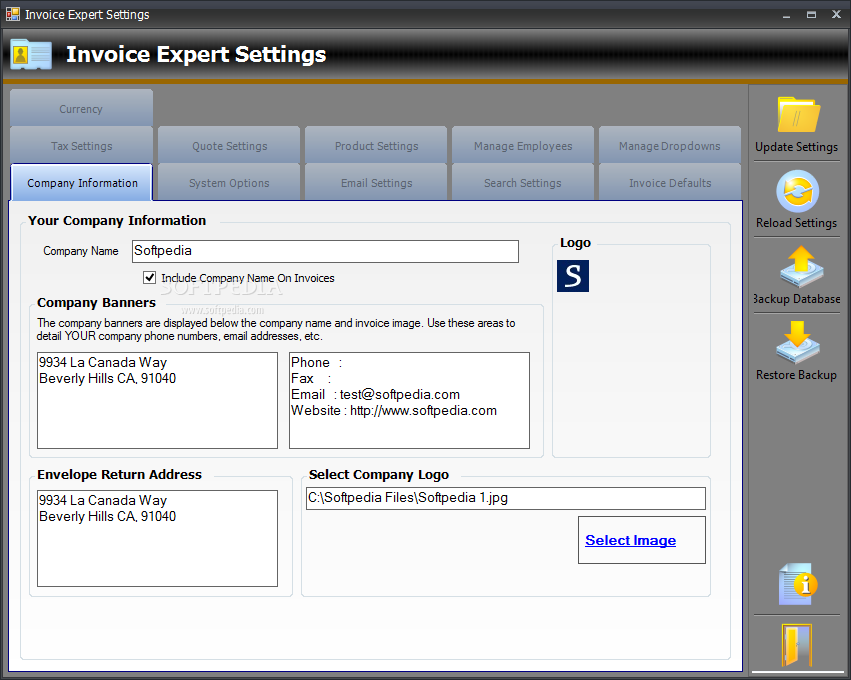Screen dimensions: 851x680
Task: Click the Backup Database arrow icon
Action: [801, 266]
